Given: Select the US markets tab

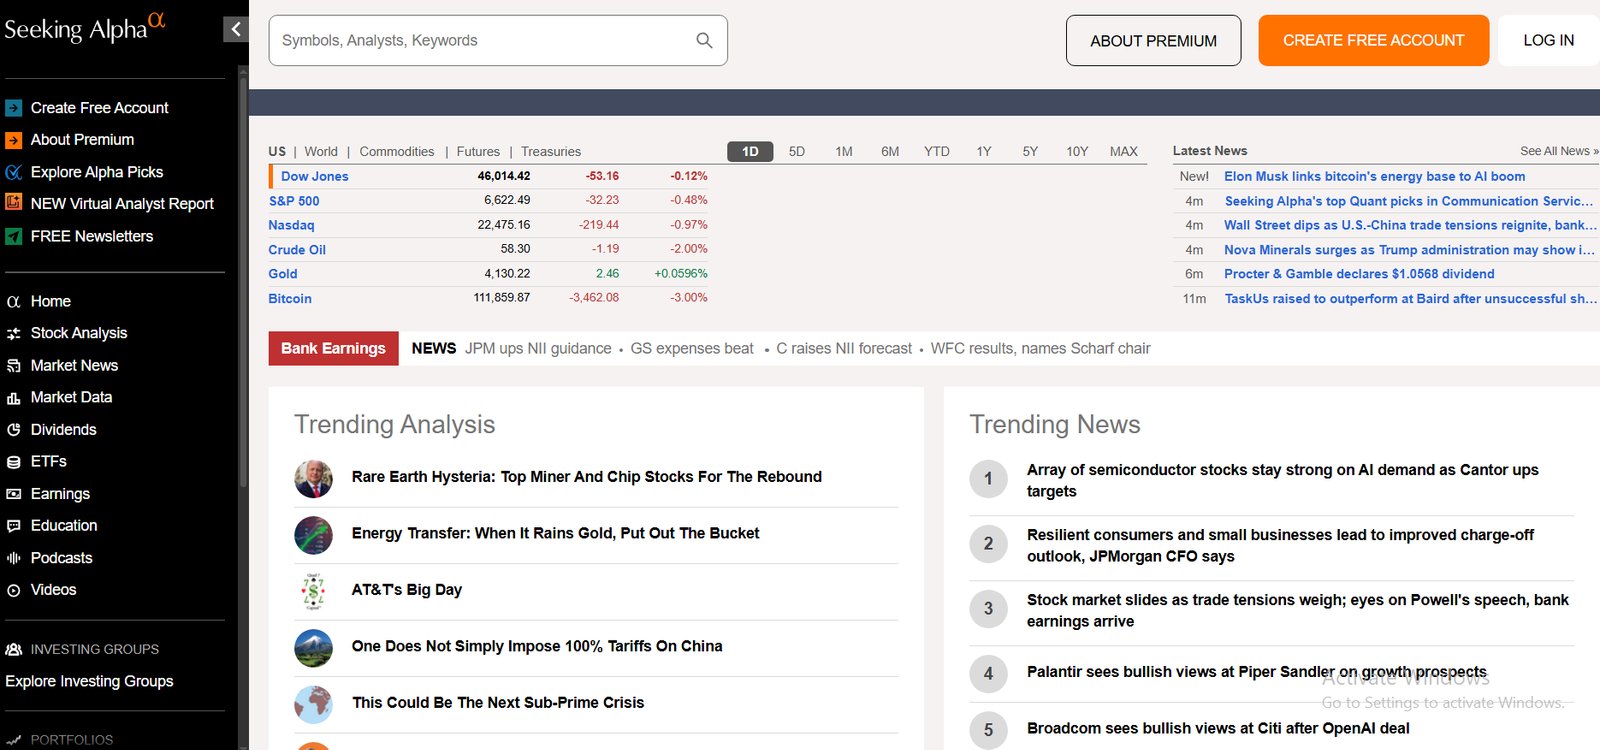Looking at the screenshot, I should coord(277,152).
